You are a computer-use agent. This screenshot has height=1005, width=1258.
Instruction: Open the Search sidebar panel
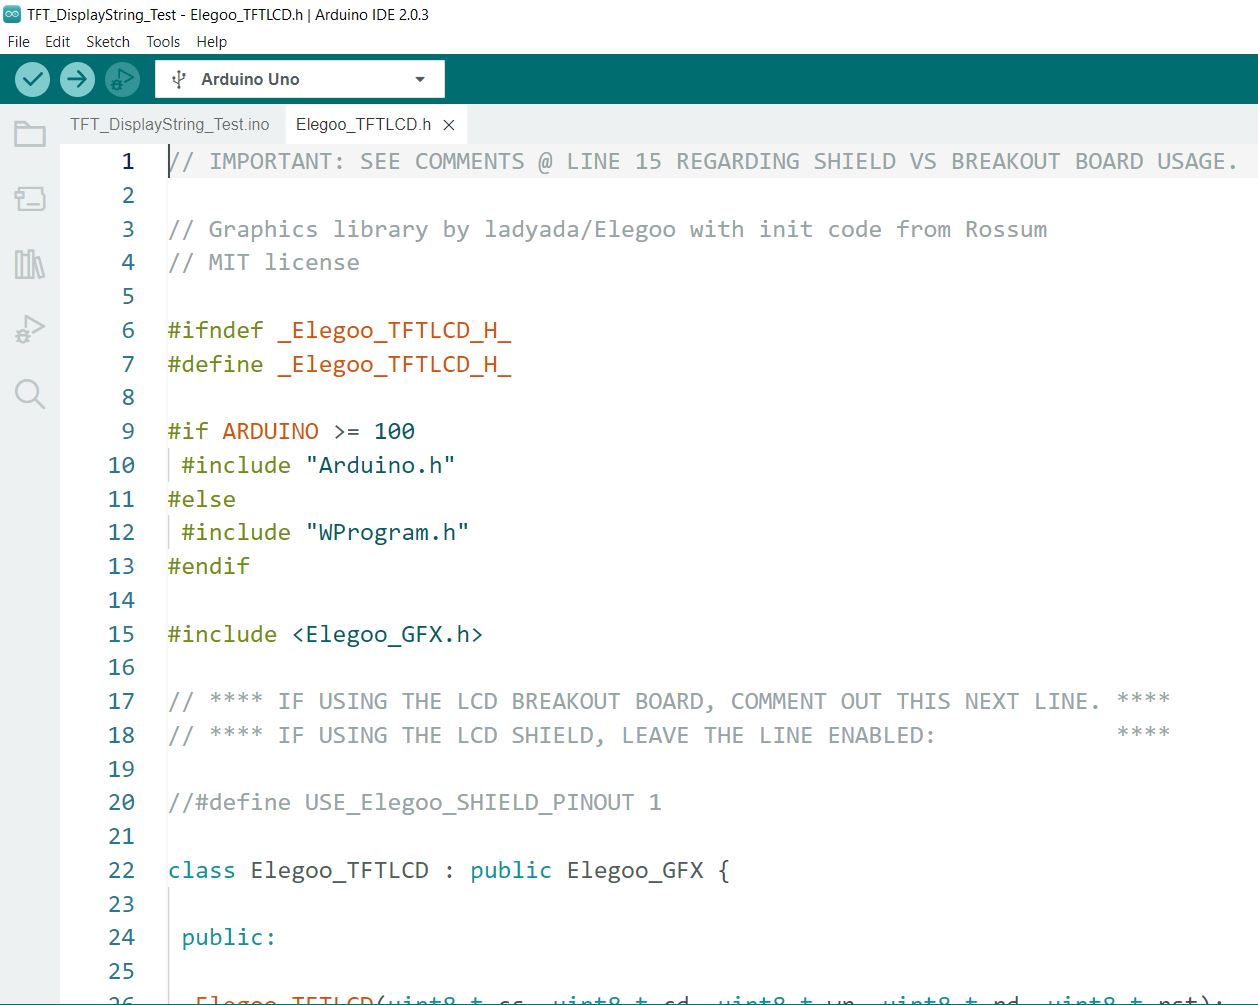coord(30,394)
